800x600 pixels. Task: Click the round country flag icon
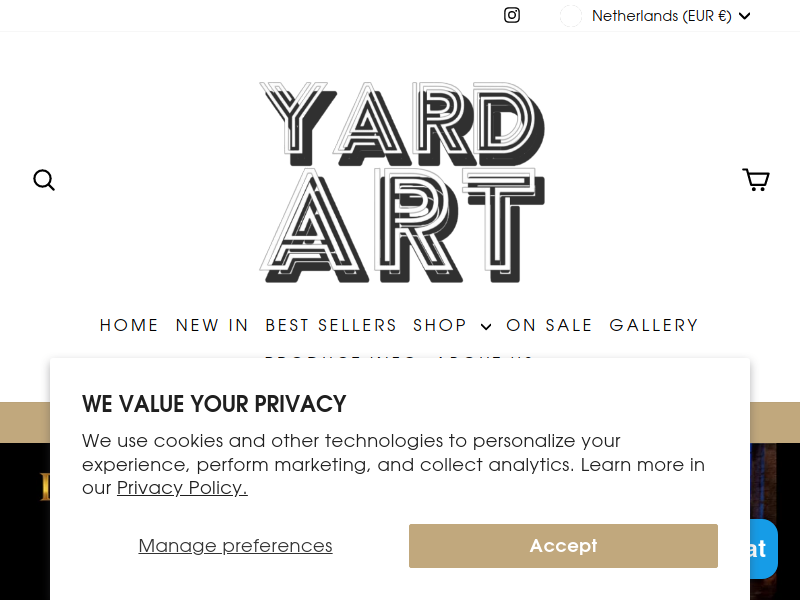(x=570, y=16)
